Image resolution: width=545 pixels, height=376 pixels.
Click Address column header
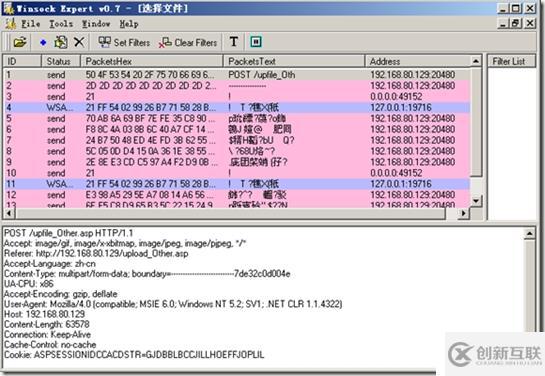[x=418, y=62]
